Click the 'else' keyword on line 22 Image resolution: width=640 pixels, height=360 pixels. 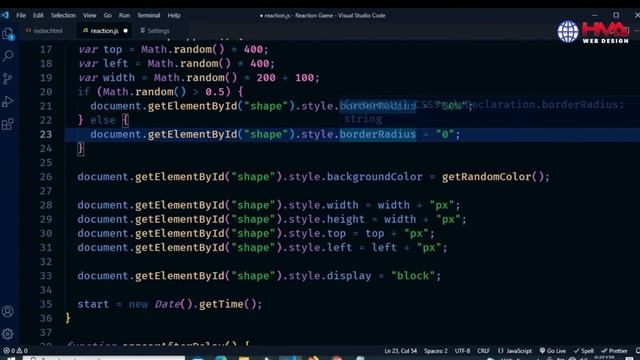click(103, 120)
